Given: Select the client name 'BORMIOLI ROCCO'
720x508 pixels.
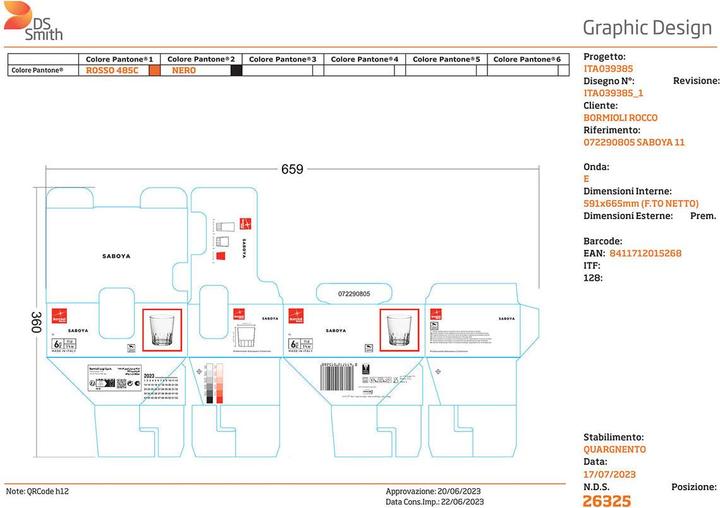Looking at the screenshot, I should coord(620,118).
